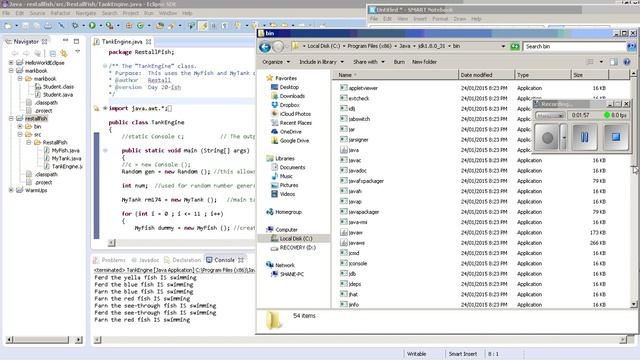Open the recorder mode dropdown
640x360 pixels.
549,116
